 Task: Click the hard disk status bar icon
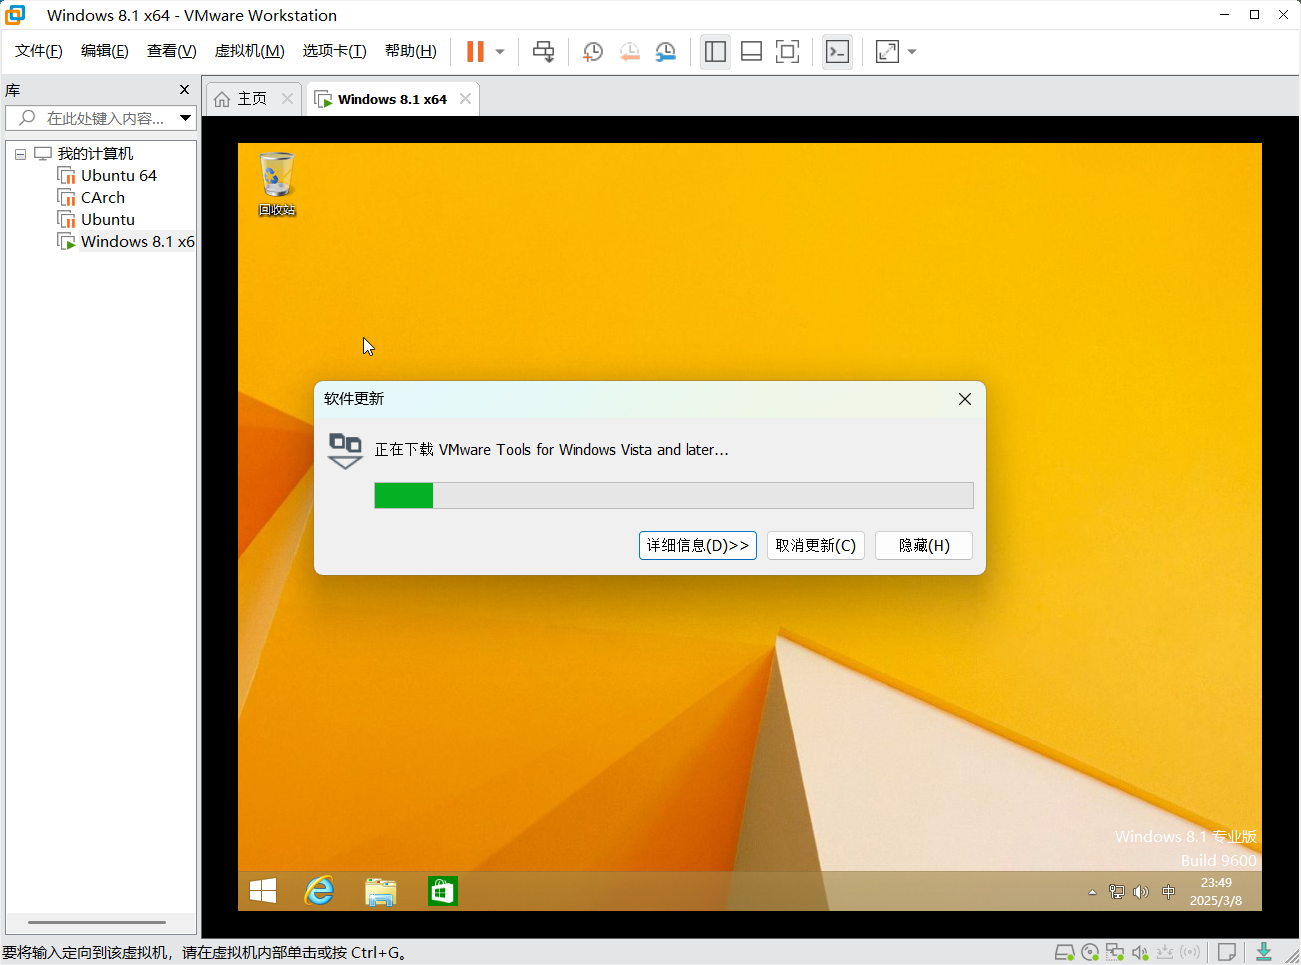click(x=1065, y=952)
